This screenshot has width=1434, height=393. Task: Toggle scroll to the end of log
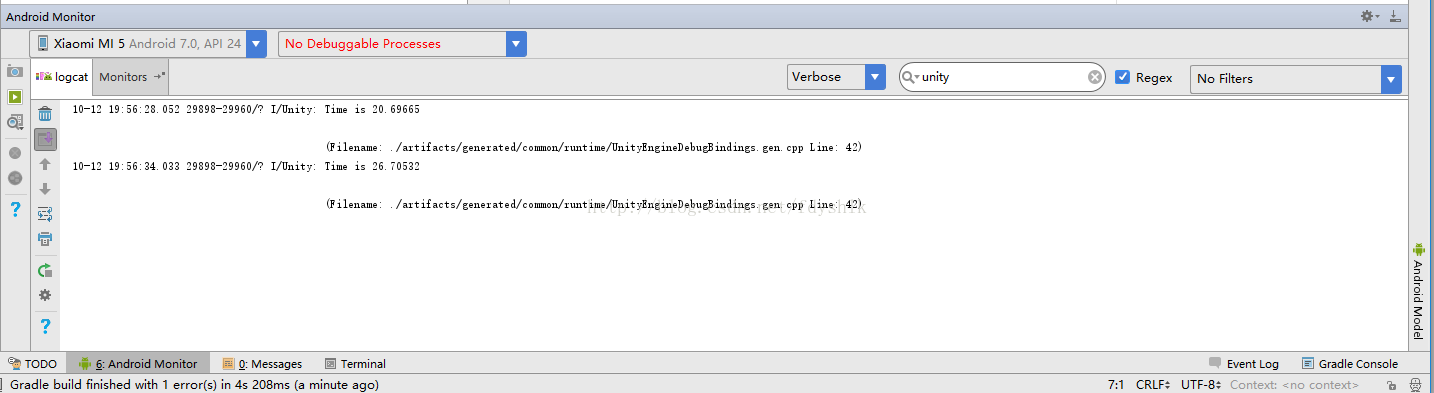click(x=45, y=139)
